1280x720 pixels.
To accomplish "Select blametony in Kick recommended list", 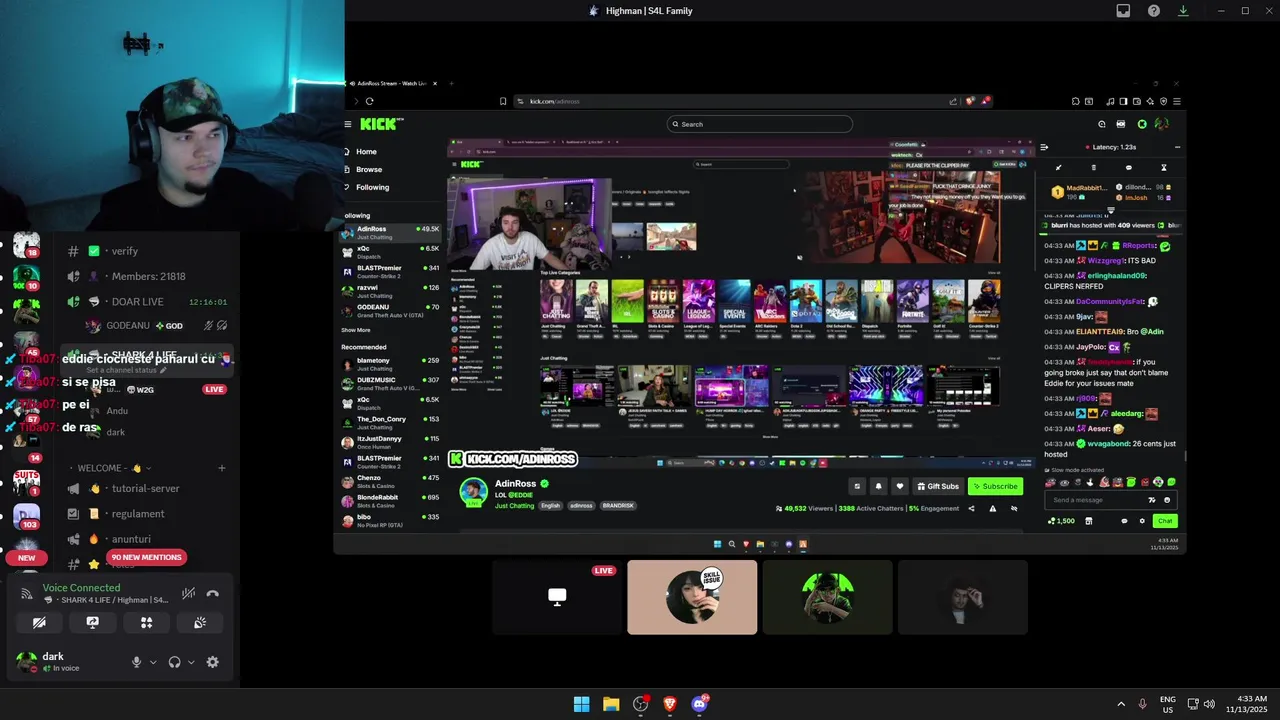I will (391, 364).
